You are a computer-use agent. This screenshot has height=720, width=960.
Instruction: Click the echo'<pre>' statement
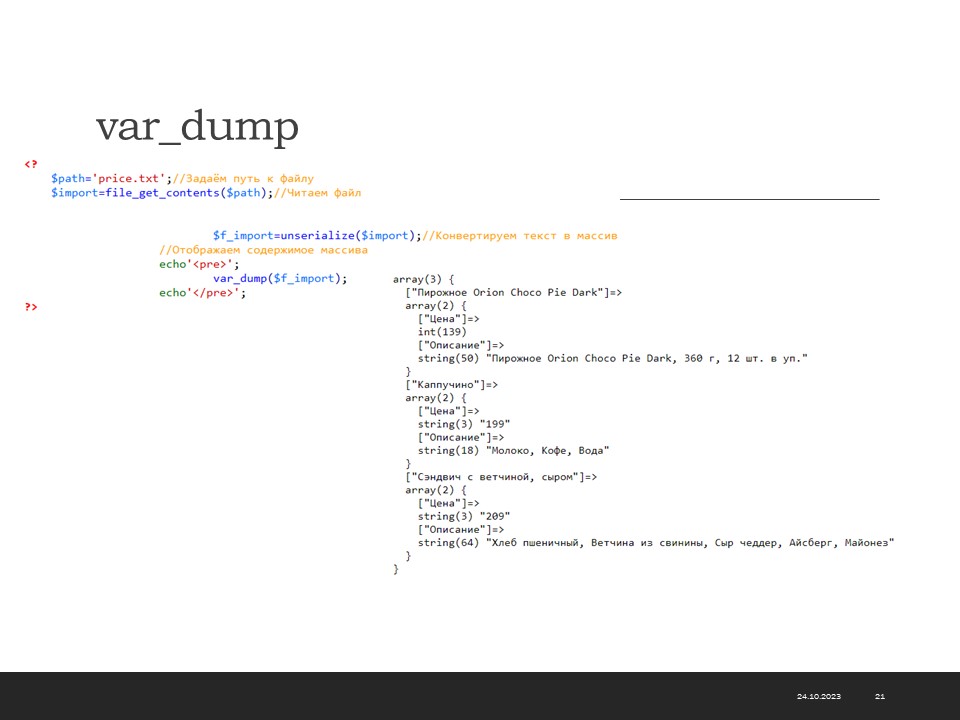pyautogui.click(x=199, y=265)
